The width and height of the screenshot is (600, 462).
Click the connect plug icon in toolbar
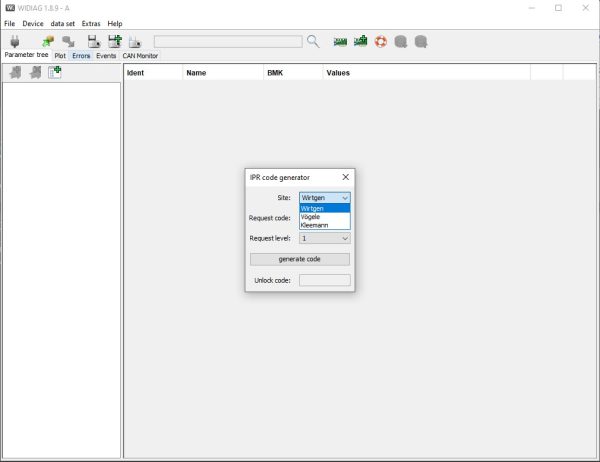click(15, 41)
